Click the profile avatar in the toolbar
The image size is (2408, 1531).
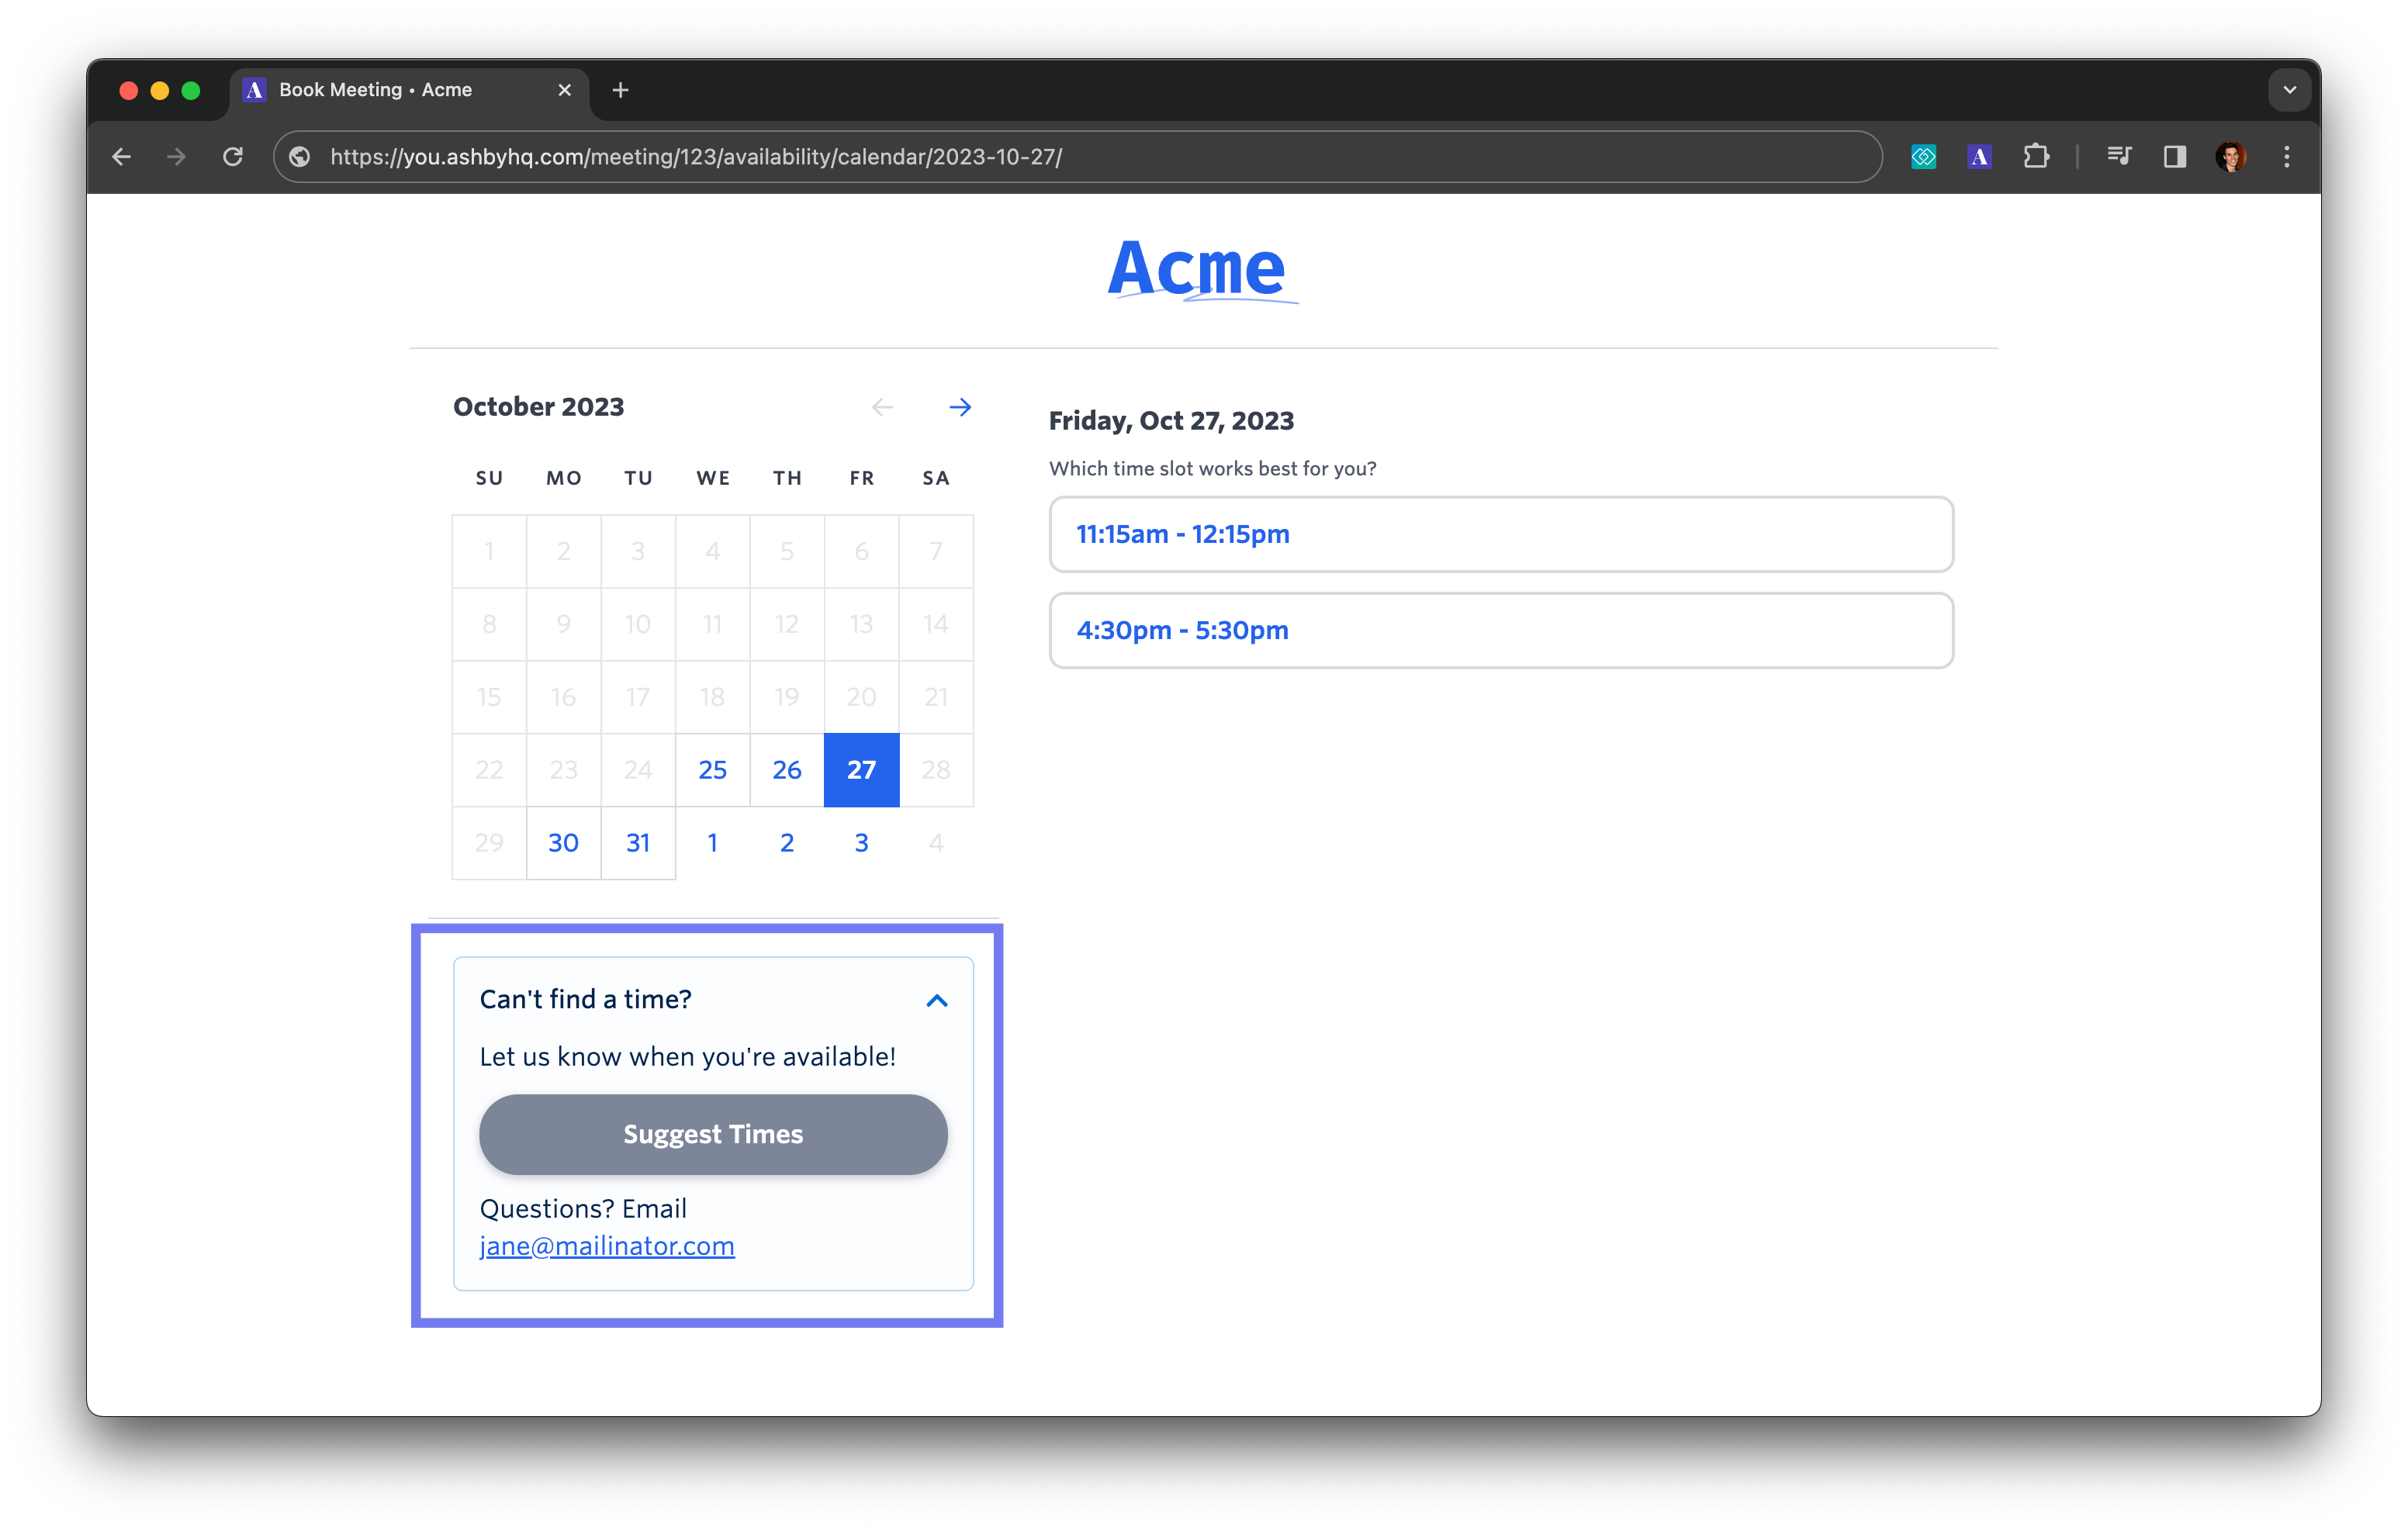[x=2231, y=157]
